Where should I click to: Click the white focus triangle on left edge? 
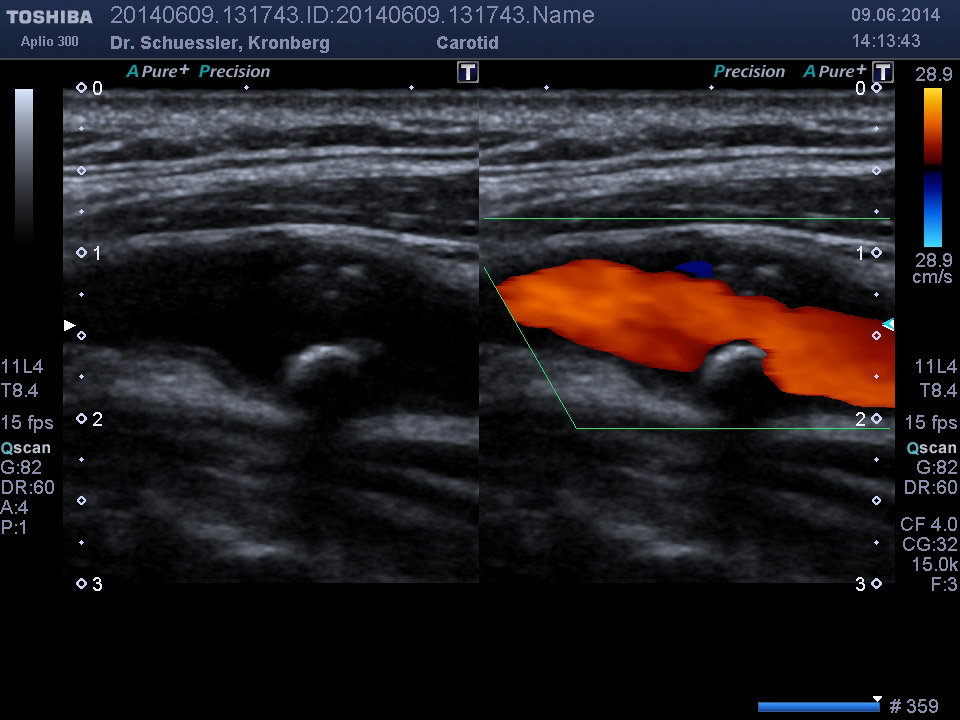pos(69,325)
